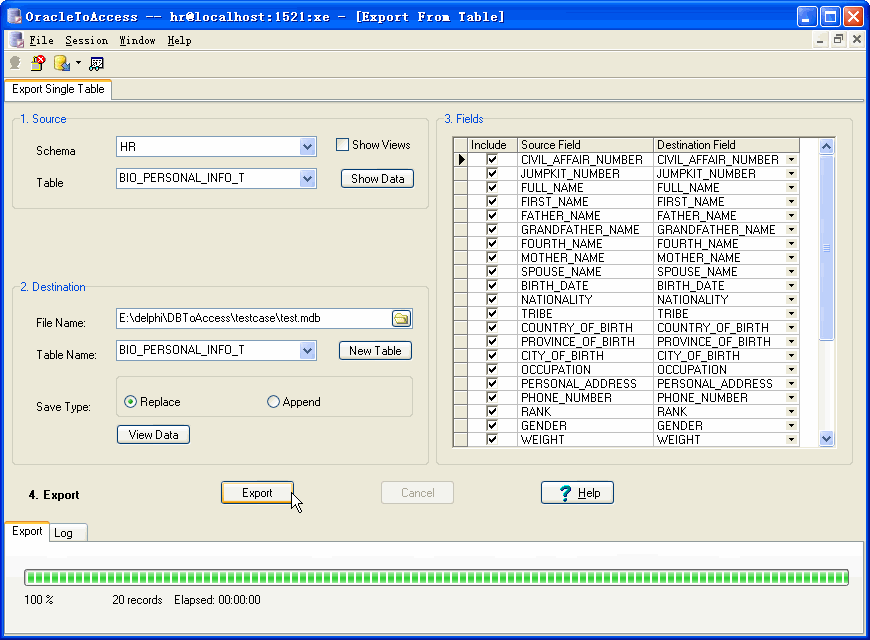Uncheck Include for OCCUPATION
The image size is (870, 640).
[492, 370]
